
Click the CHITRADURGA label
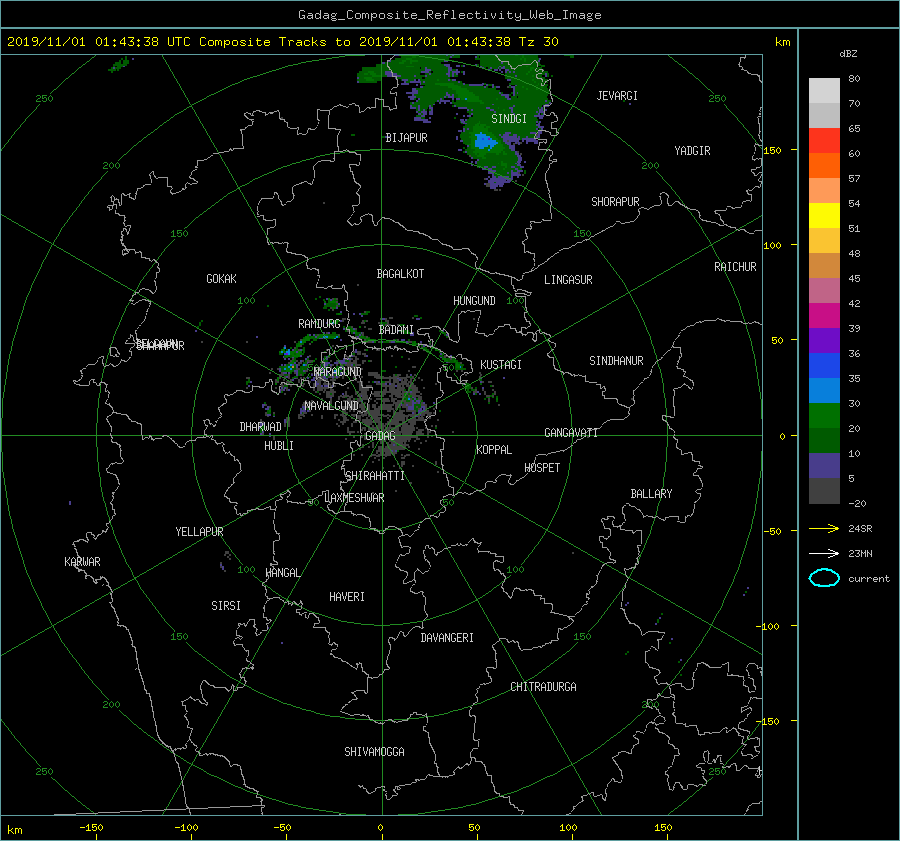544,687
